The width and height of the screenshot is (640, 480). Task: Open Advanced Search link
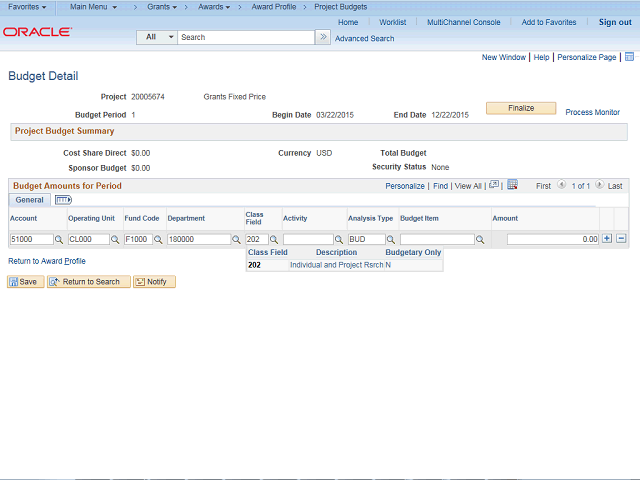[x=364, y=38]
